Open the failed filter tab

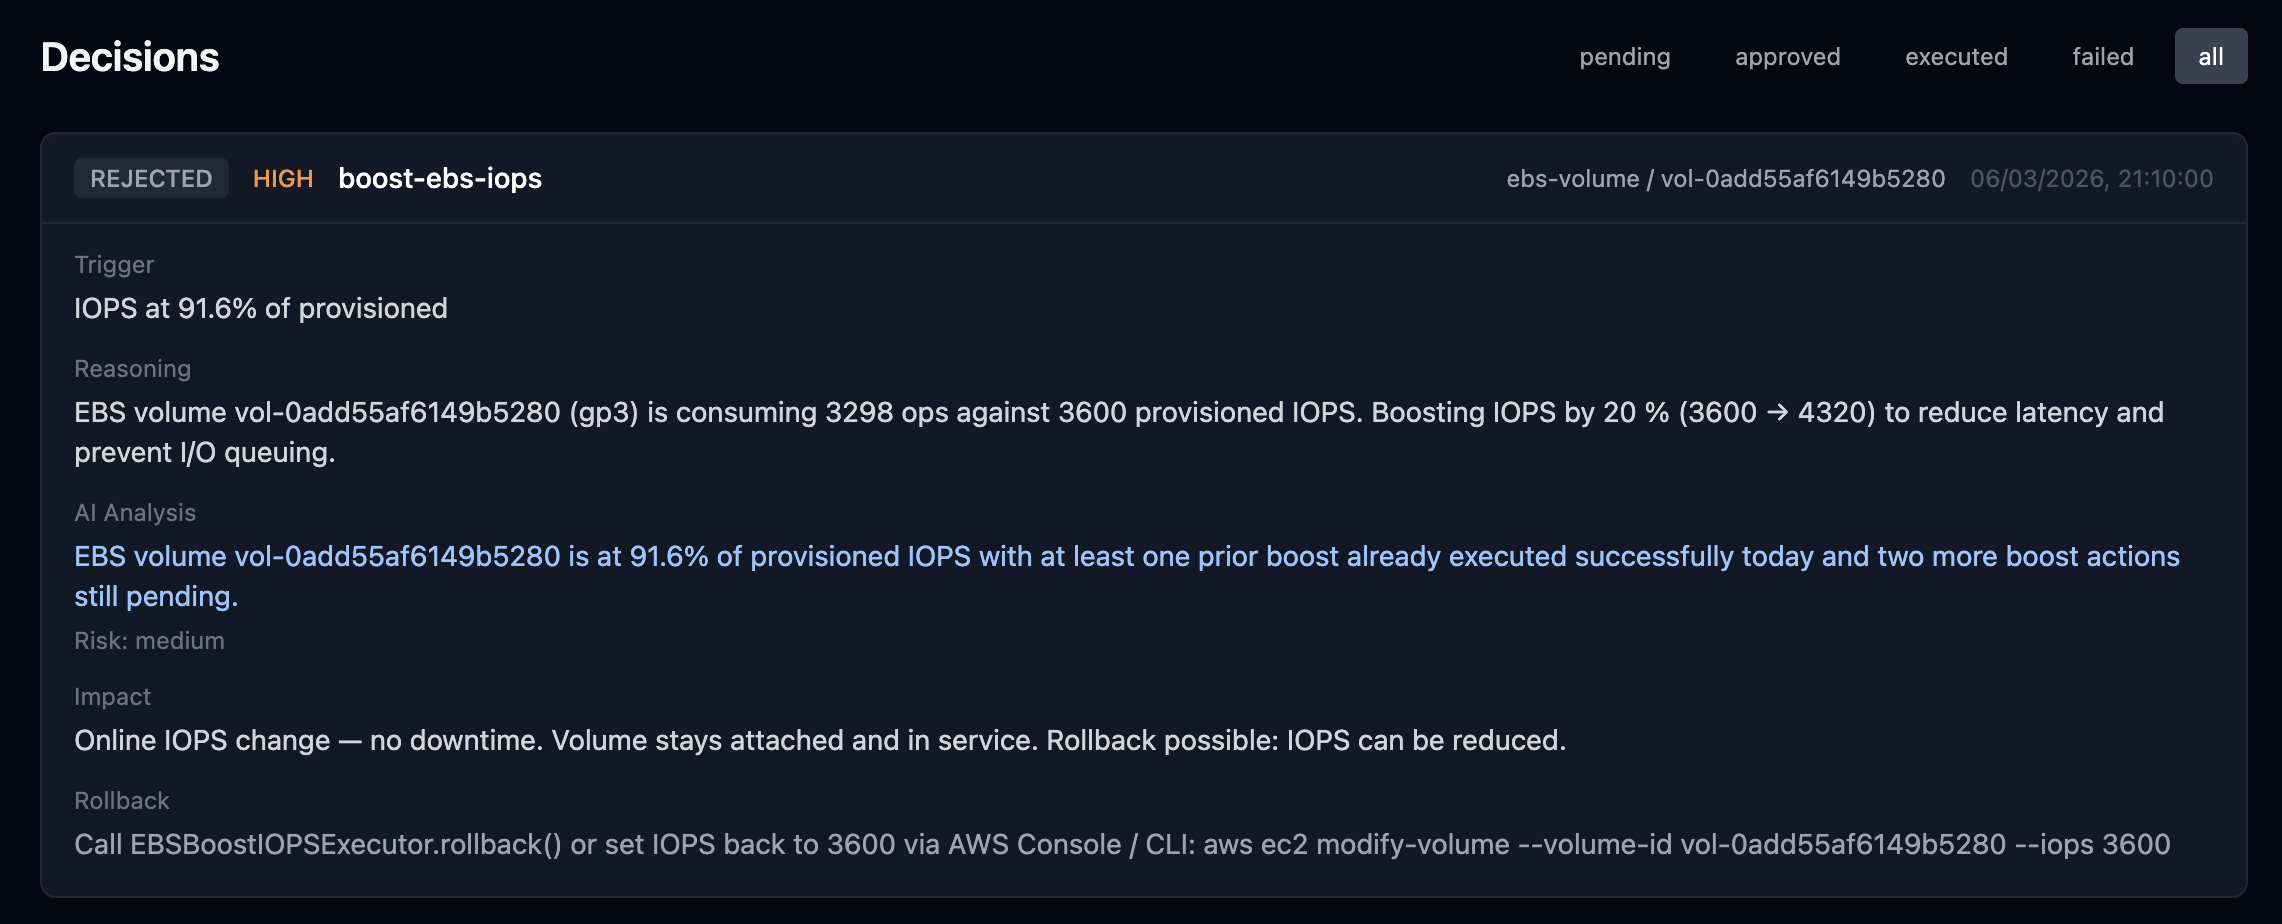[2102, 57]
